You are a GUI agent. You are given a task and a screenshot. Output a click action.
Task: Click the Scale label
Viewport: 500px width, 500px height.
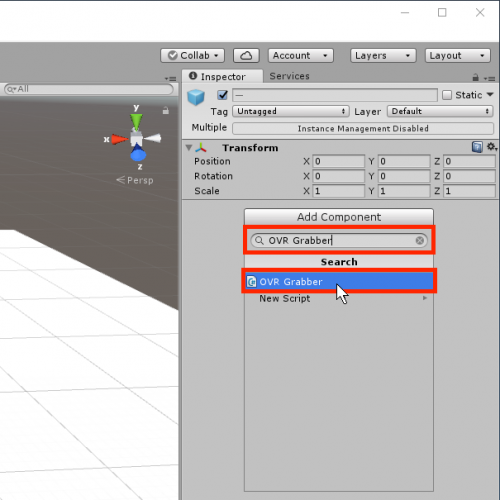207,191
